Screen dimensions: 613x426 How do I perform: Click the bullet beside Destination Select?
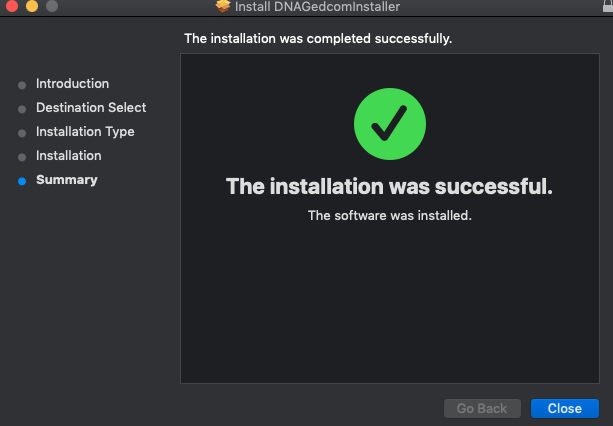click(22, 109)
